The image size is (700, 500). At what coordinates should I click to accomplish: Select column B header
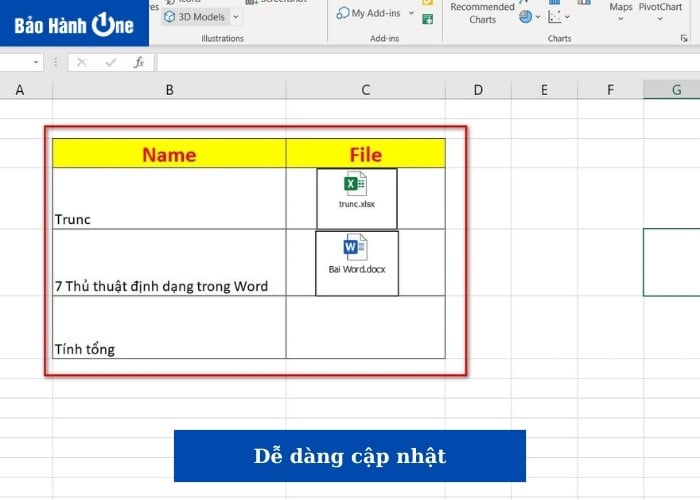click(x=169, y=90)
